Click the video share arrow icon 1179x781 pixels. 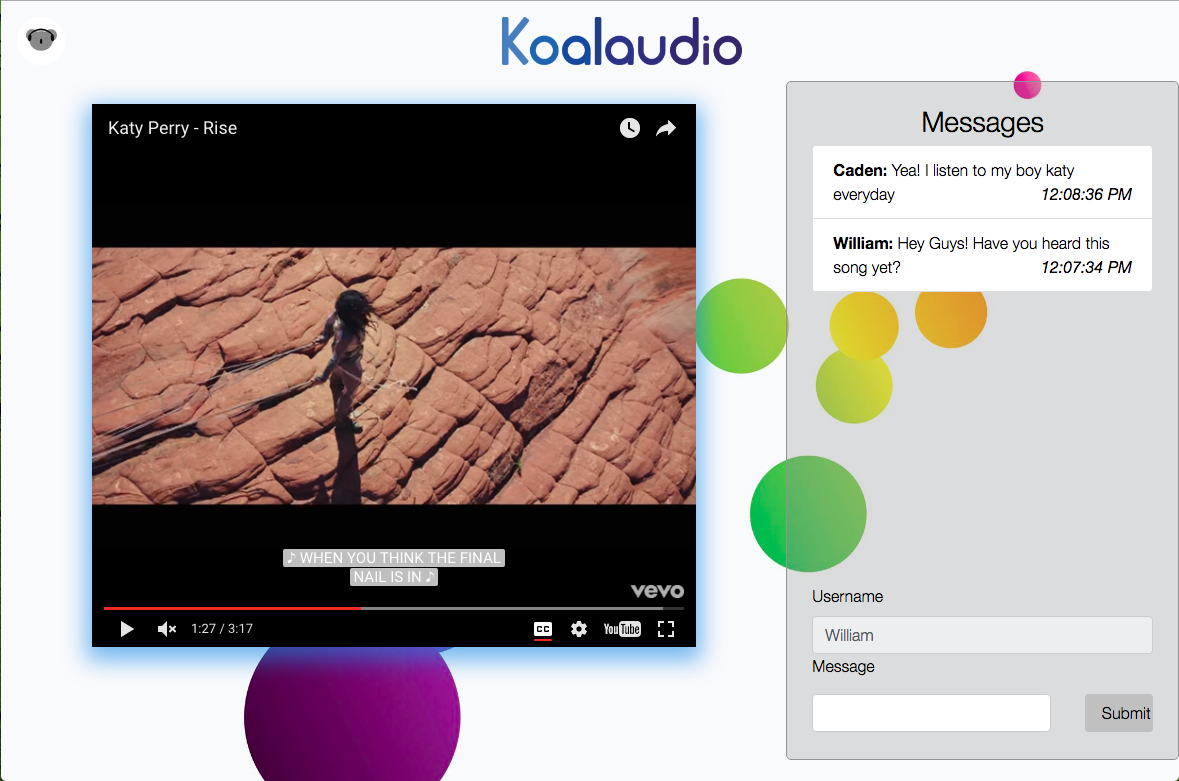[x=666, y=129]
